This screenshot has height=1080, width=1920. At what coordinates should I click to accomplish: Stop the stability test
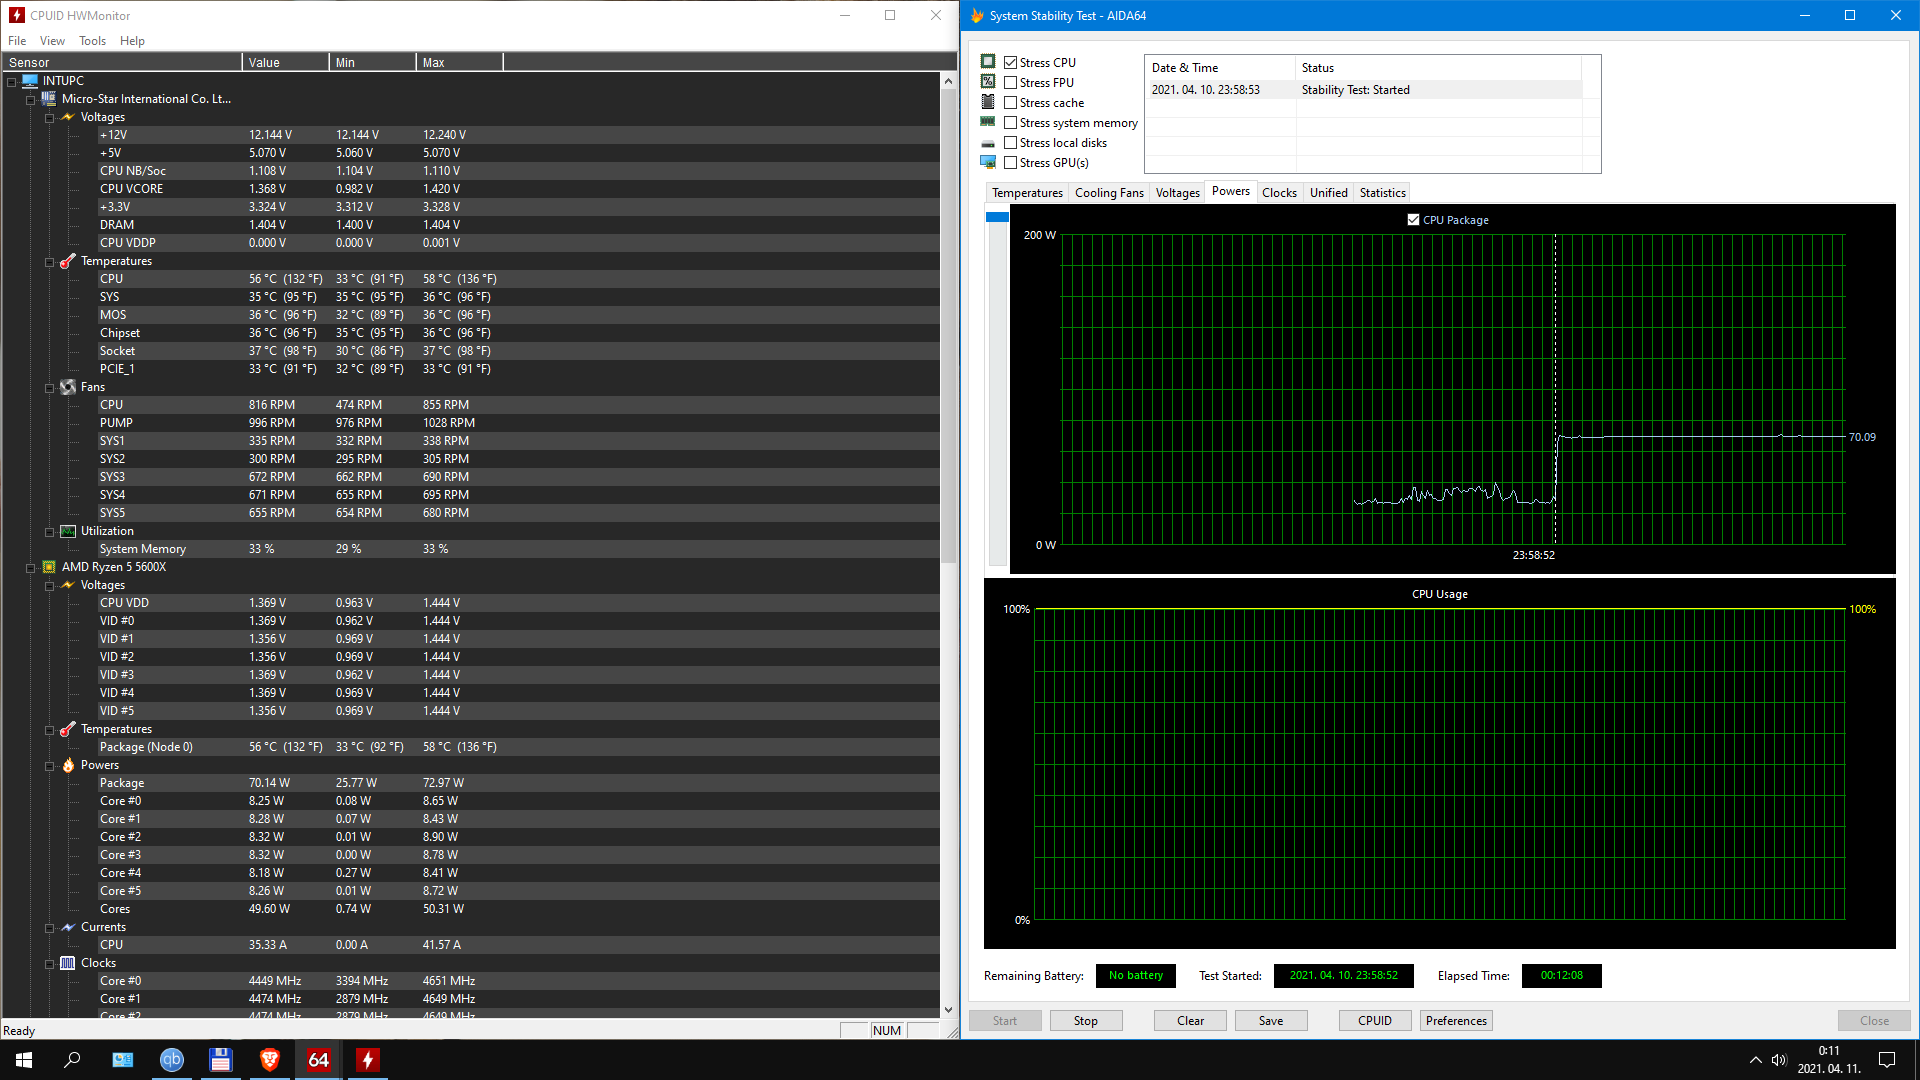[x=1086, y=1021]
